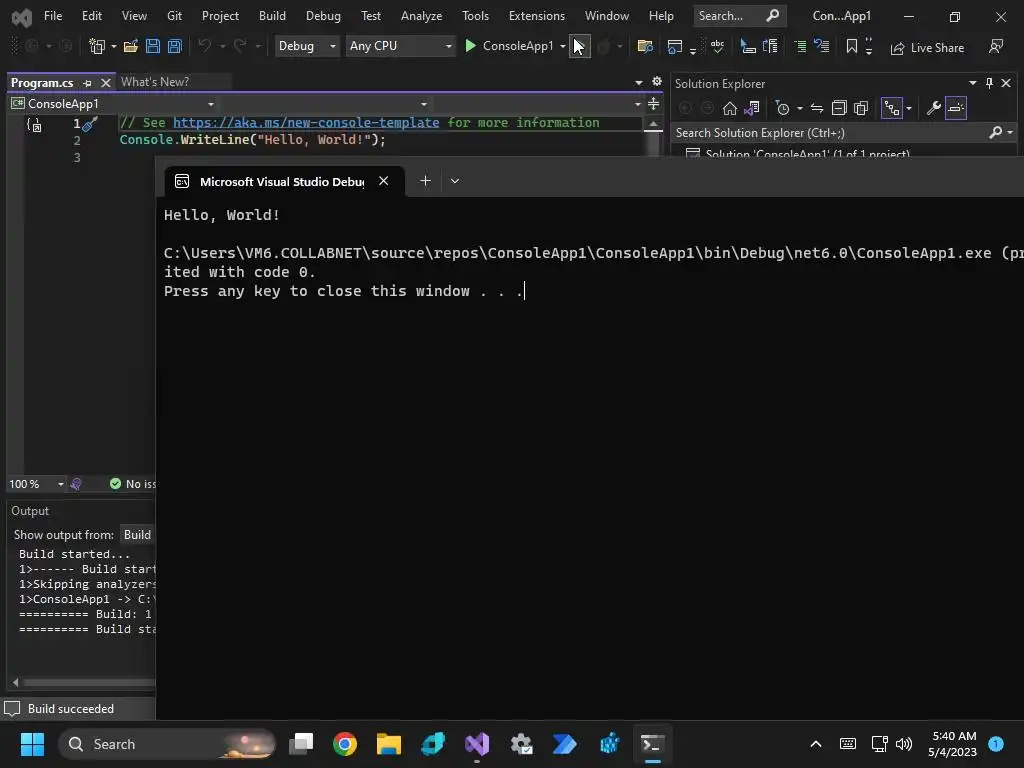Toggle Show All Files in Solution Explorer
The image size is (1024, 768).
click(861, 108)
